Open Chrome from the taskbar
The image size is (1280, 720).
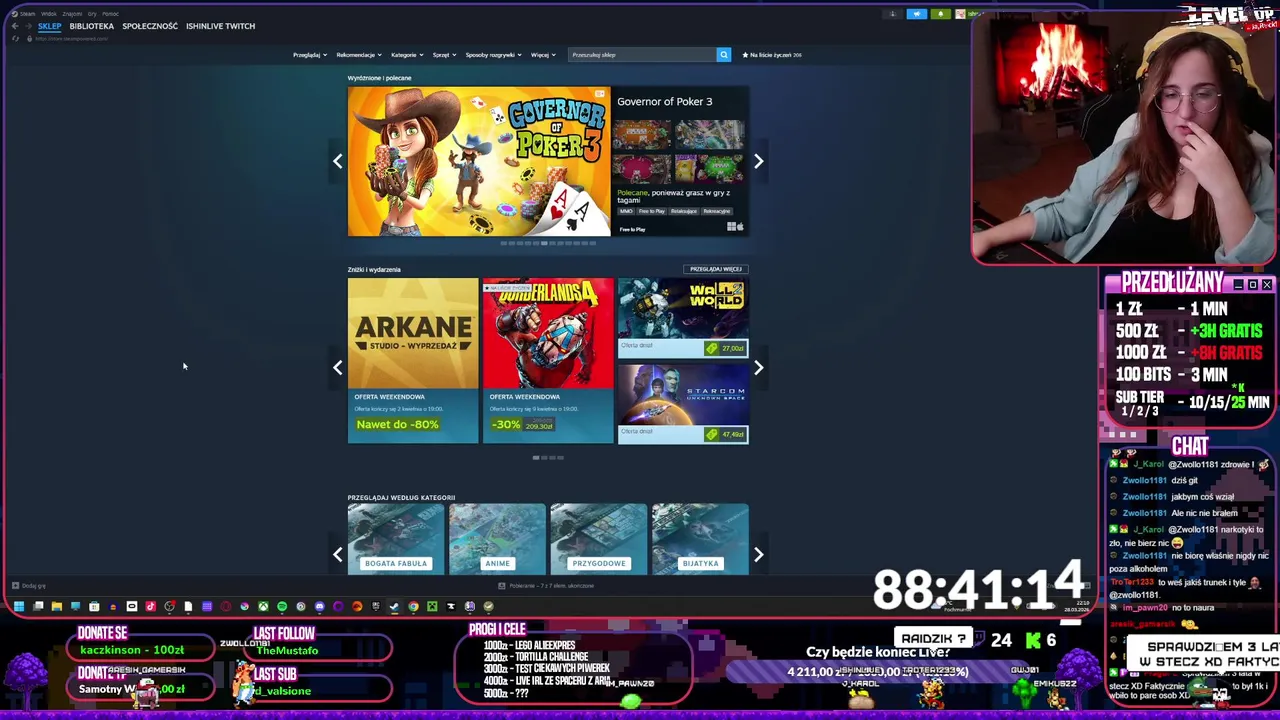(x=413, y=606)
